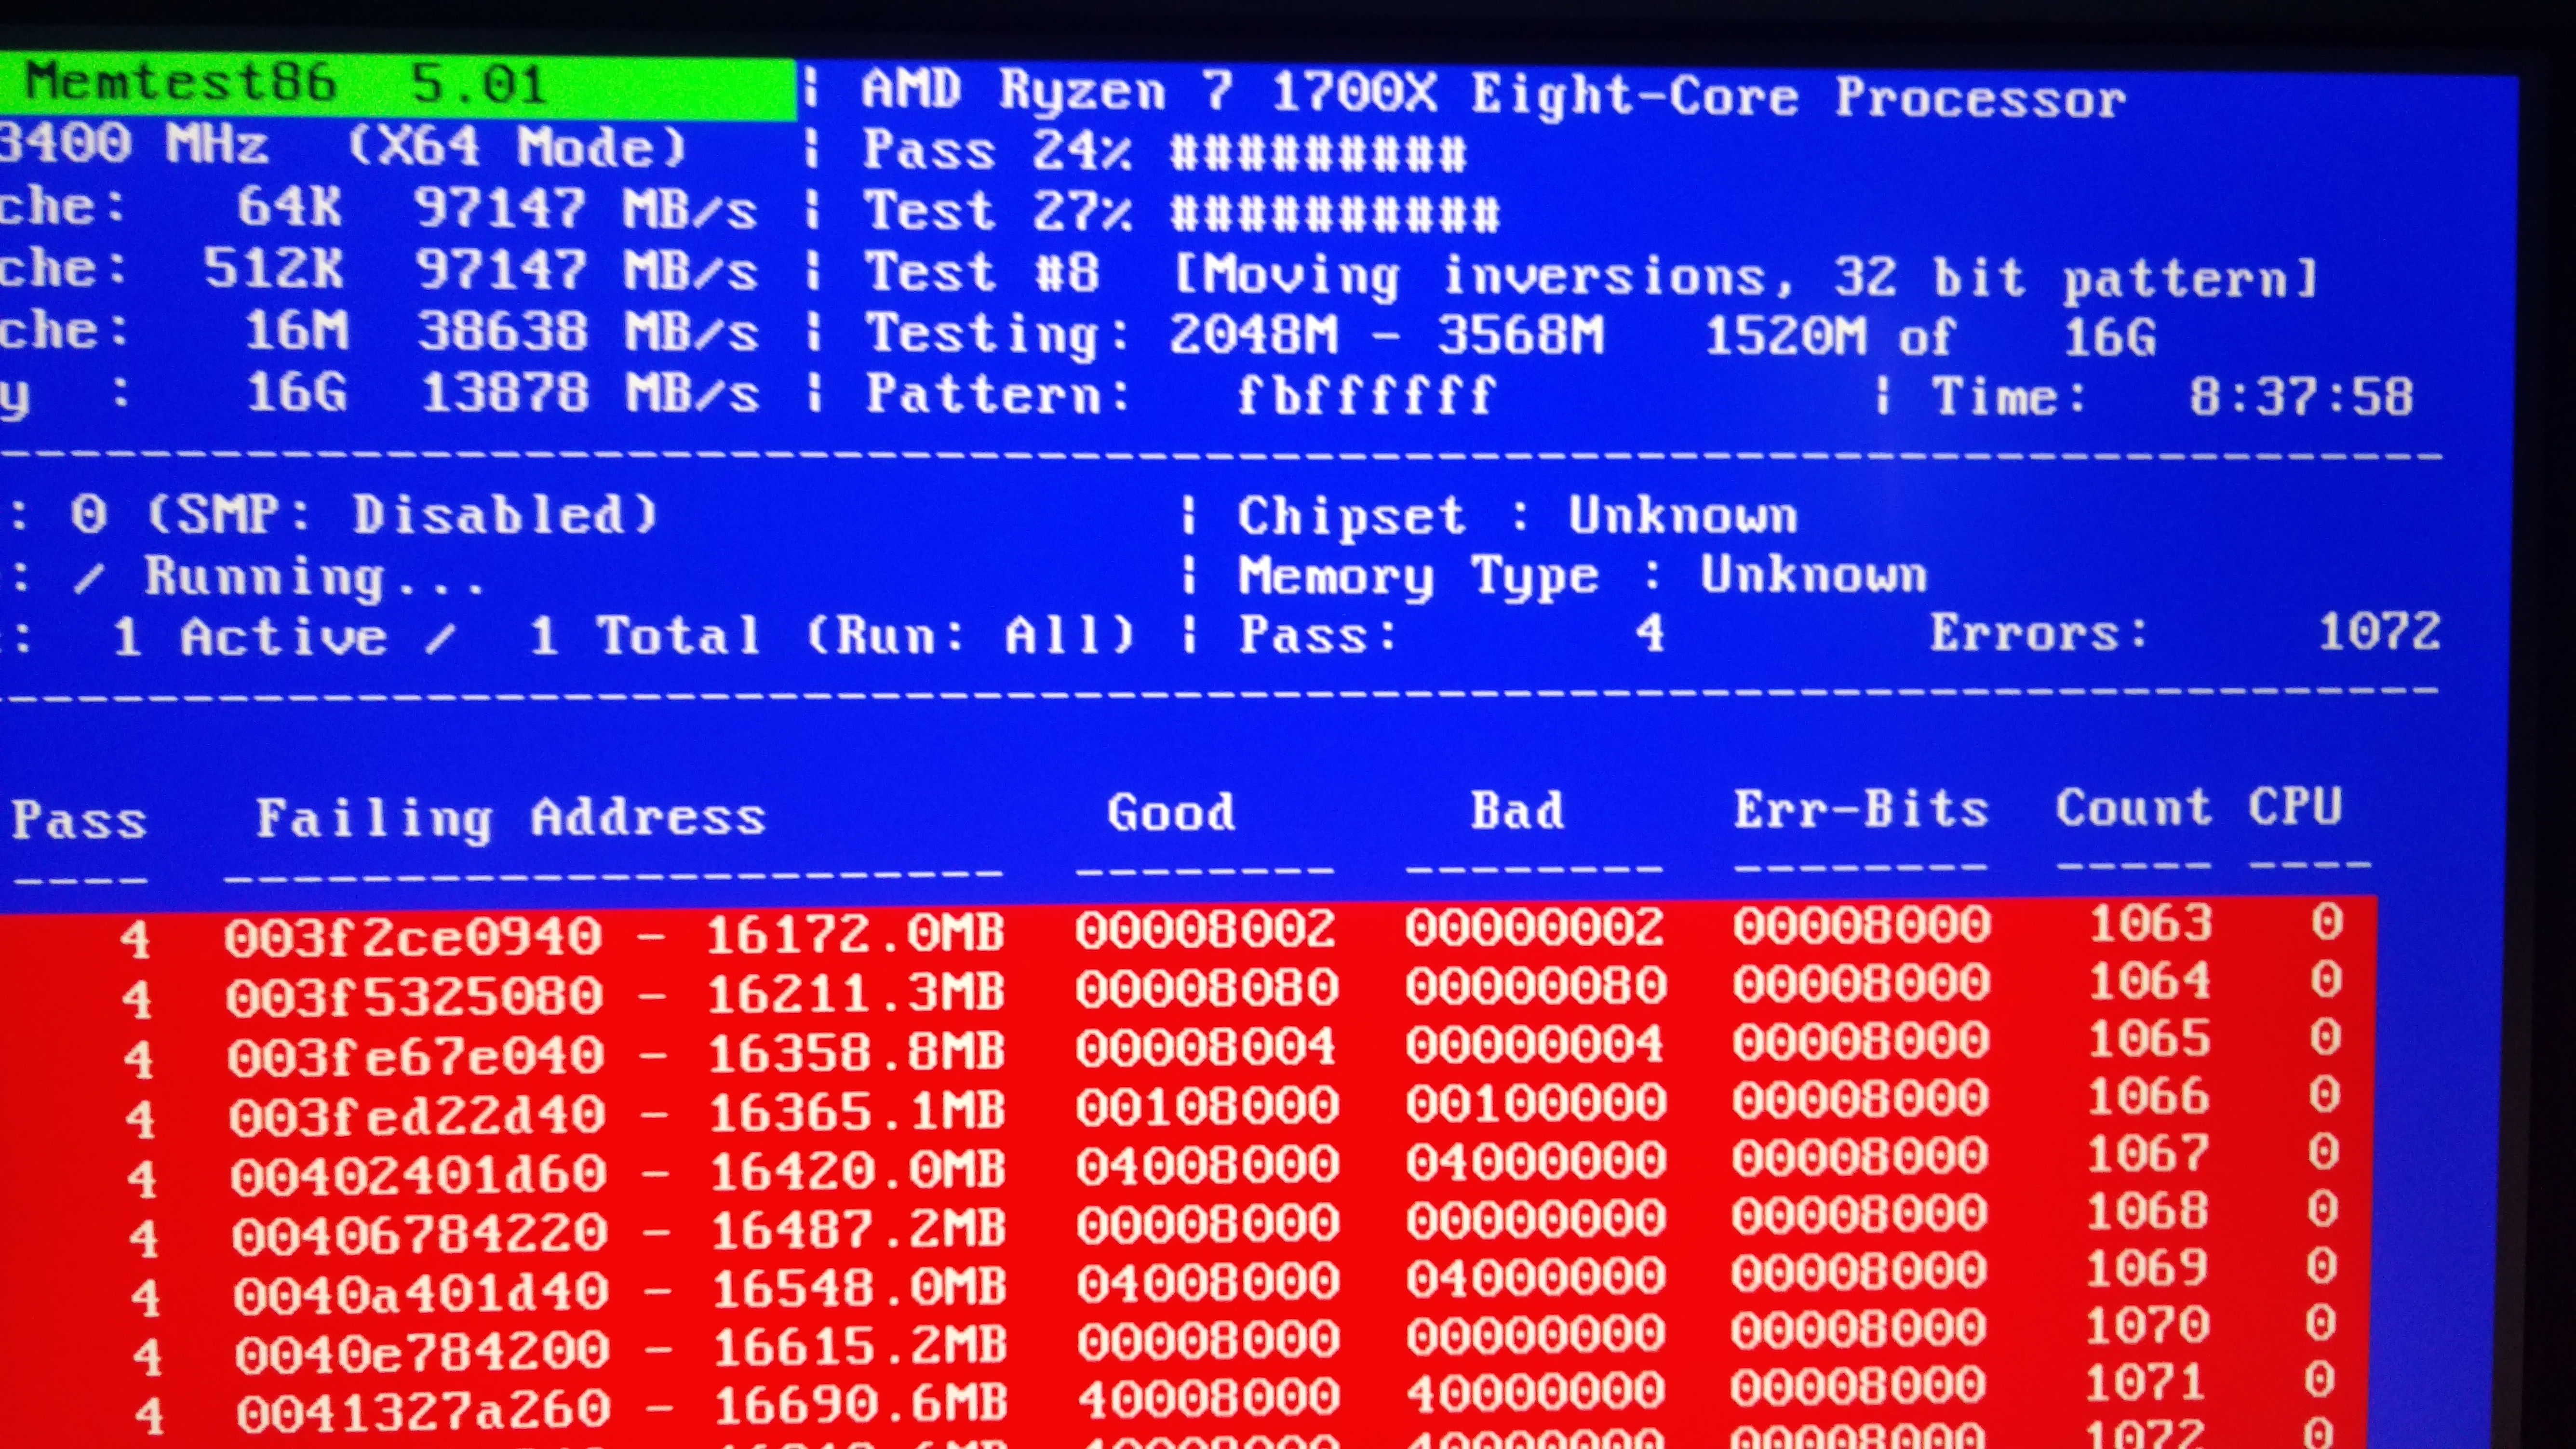Click the Chipset : Unknown field
The height and width of the screenshot is (1449, 2576).
pos(1516,516)
